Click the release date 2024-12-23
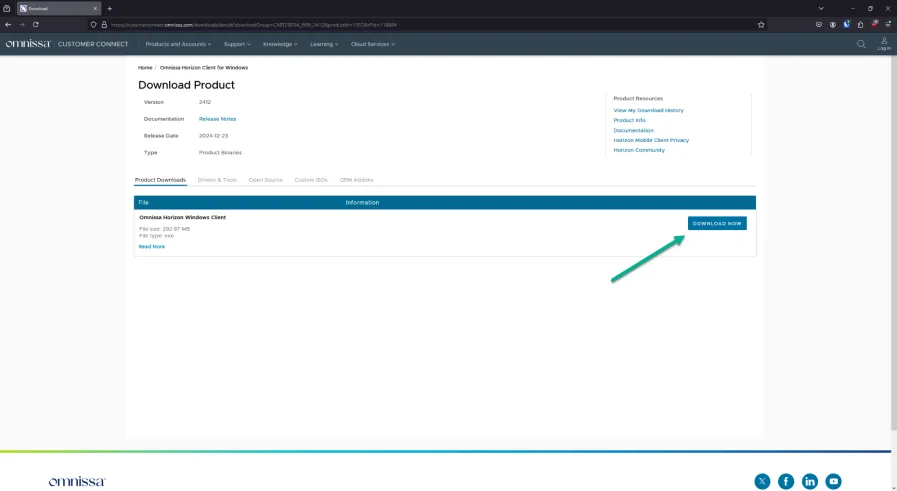The height and width of the screenshot is (491, 897). click(x=213, y=136)
